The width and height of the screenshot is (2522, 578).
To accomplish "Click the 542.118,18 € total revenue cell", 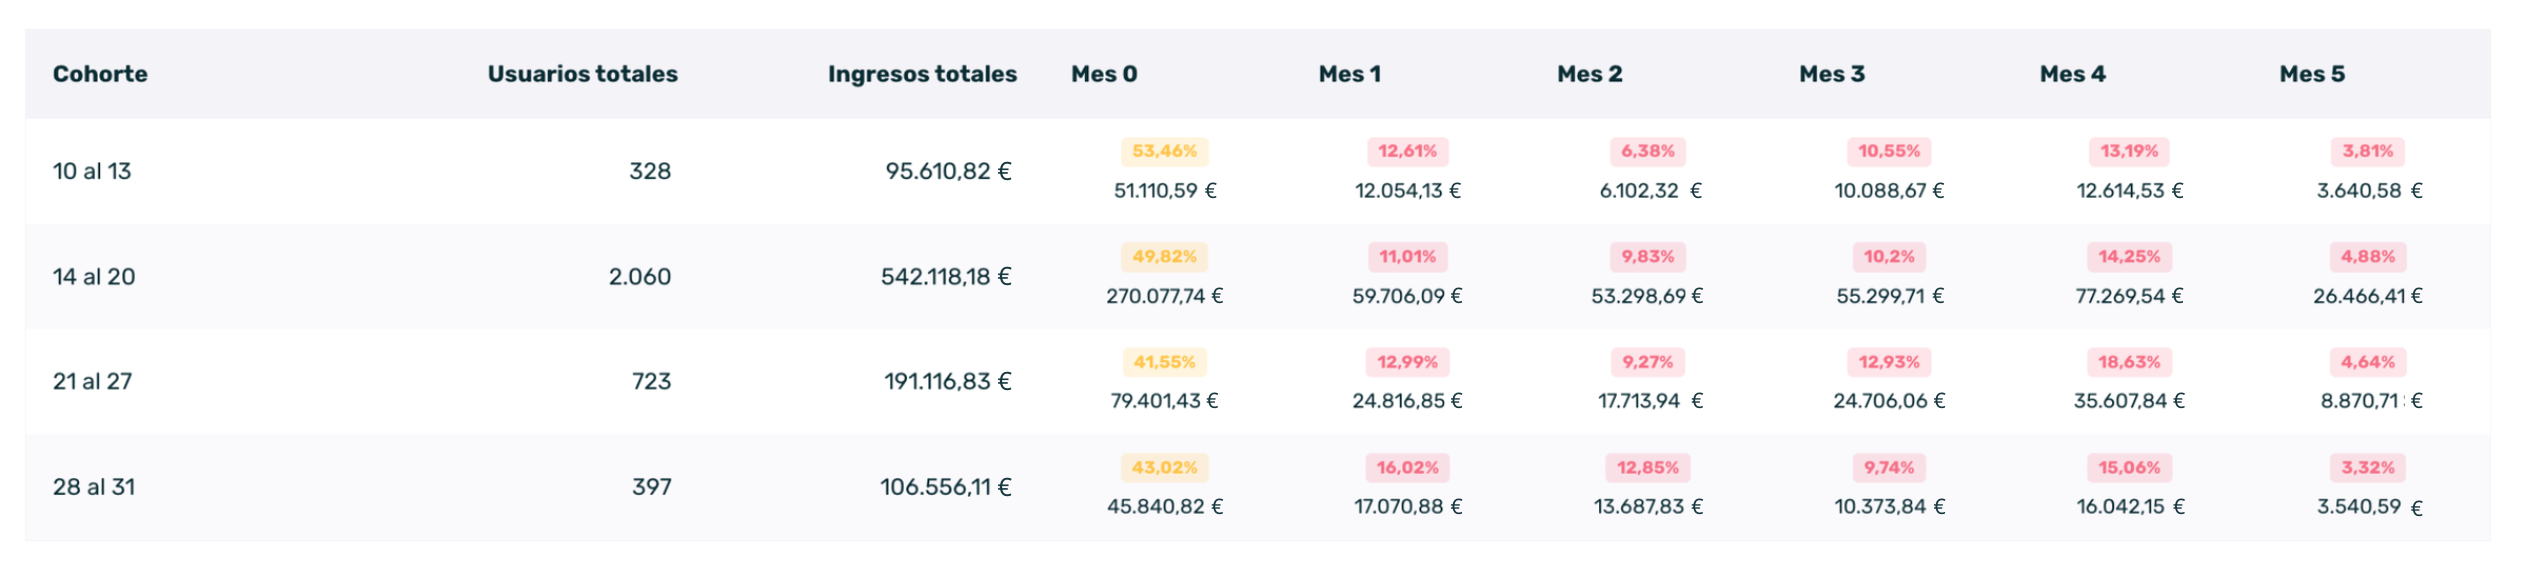I will [x=945, y=277].
